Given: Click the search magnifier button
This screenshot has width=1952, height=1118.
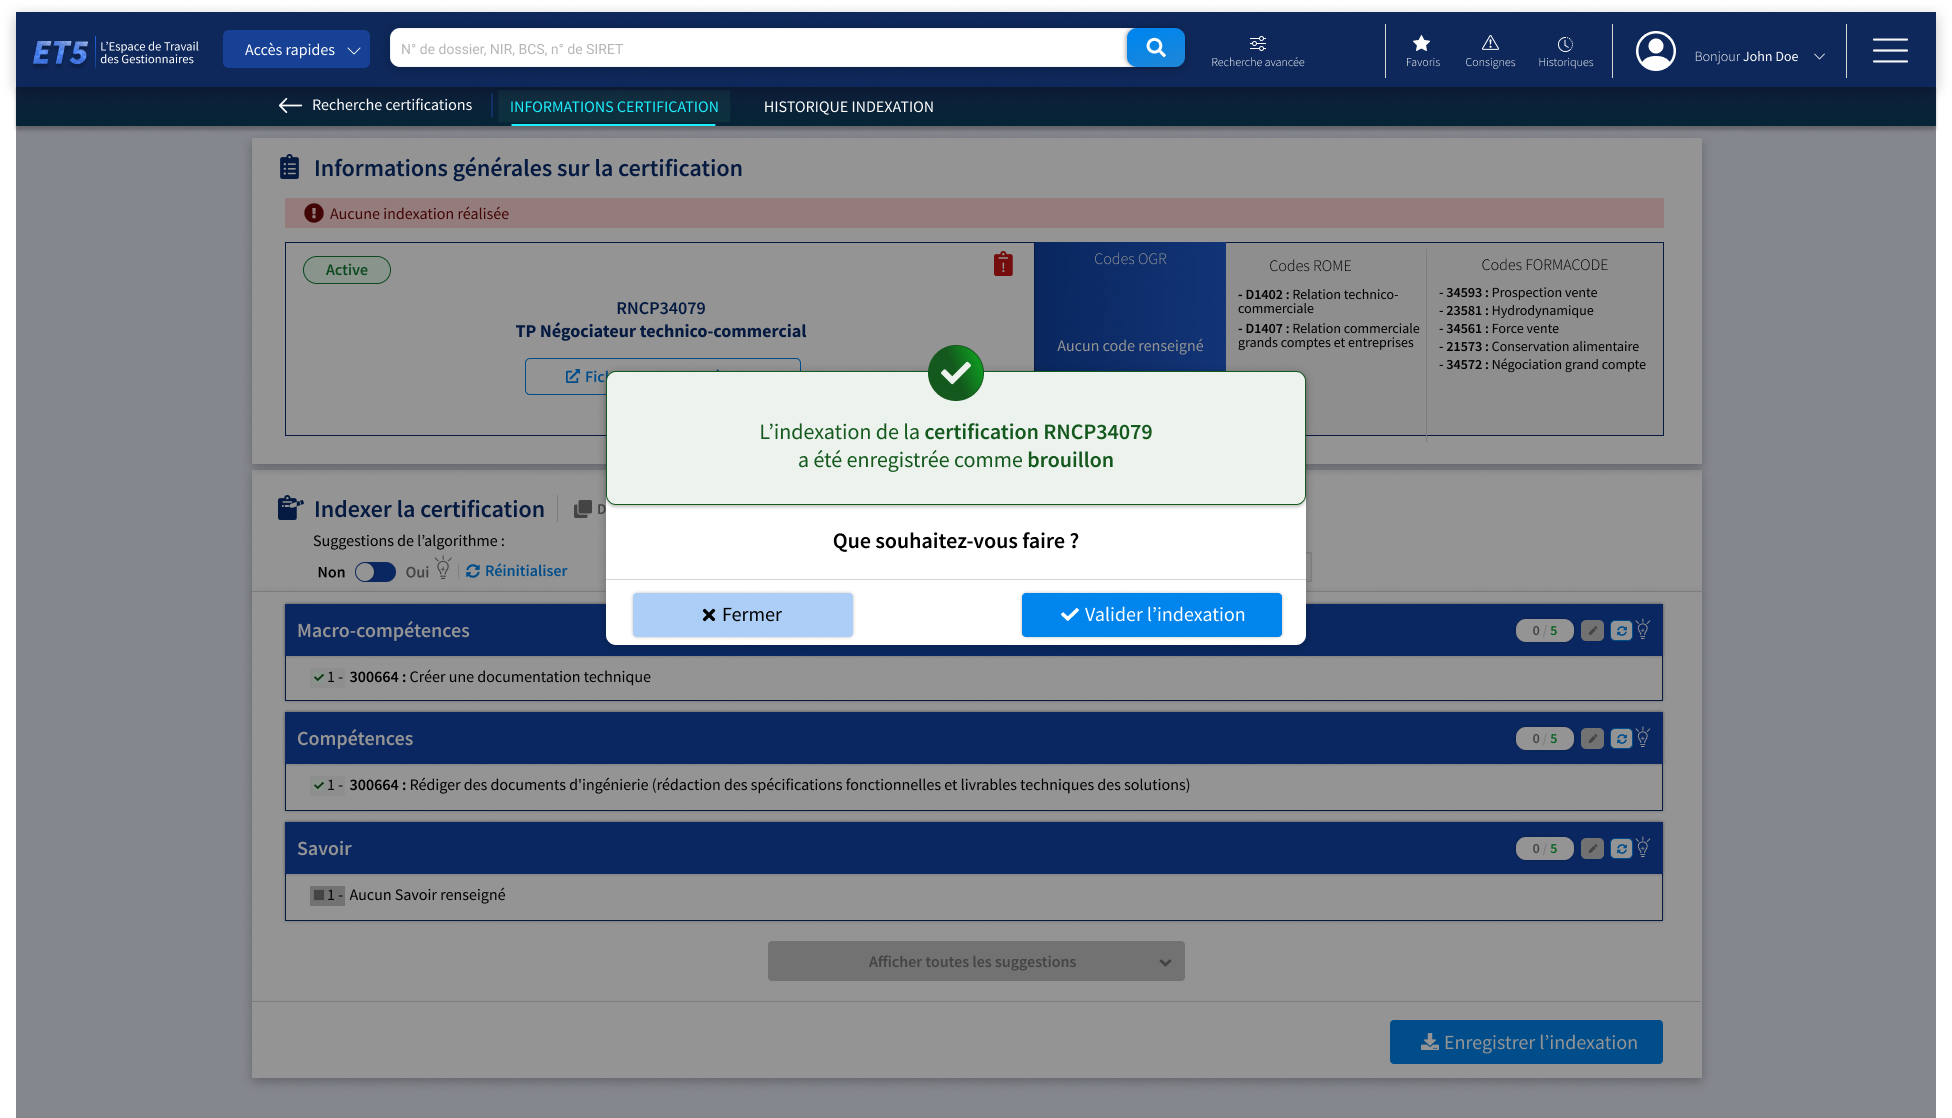Looking at the screenshot, I should click(x=1155, y=48).
